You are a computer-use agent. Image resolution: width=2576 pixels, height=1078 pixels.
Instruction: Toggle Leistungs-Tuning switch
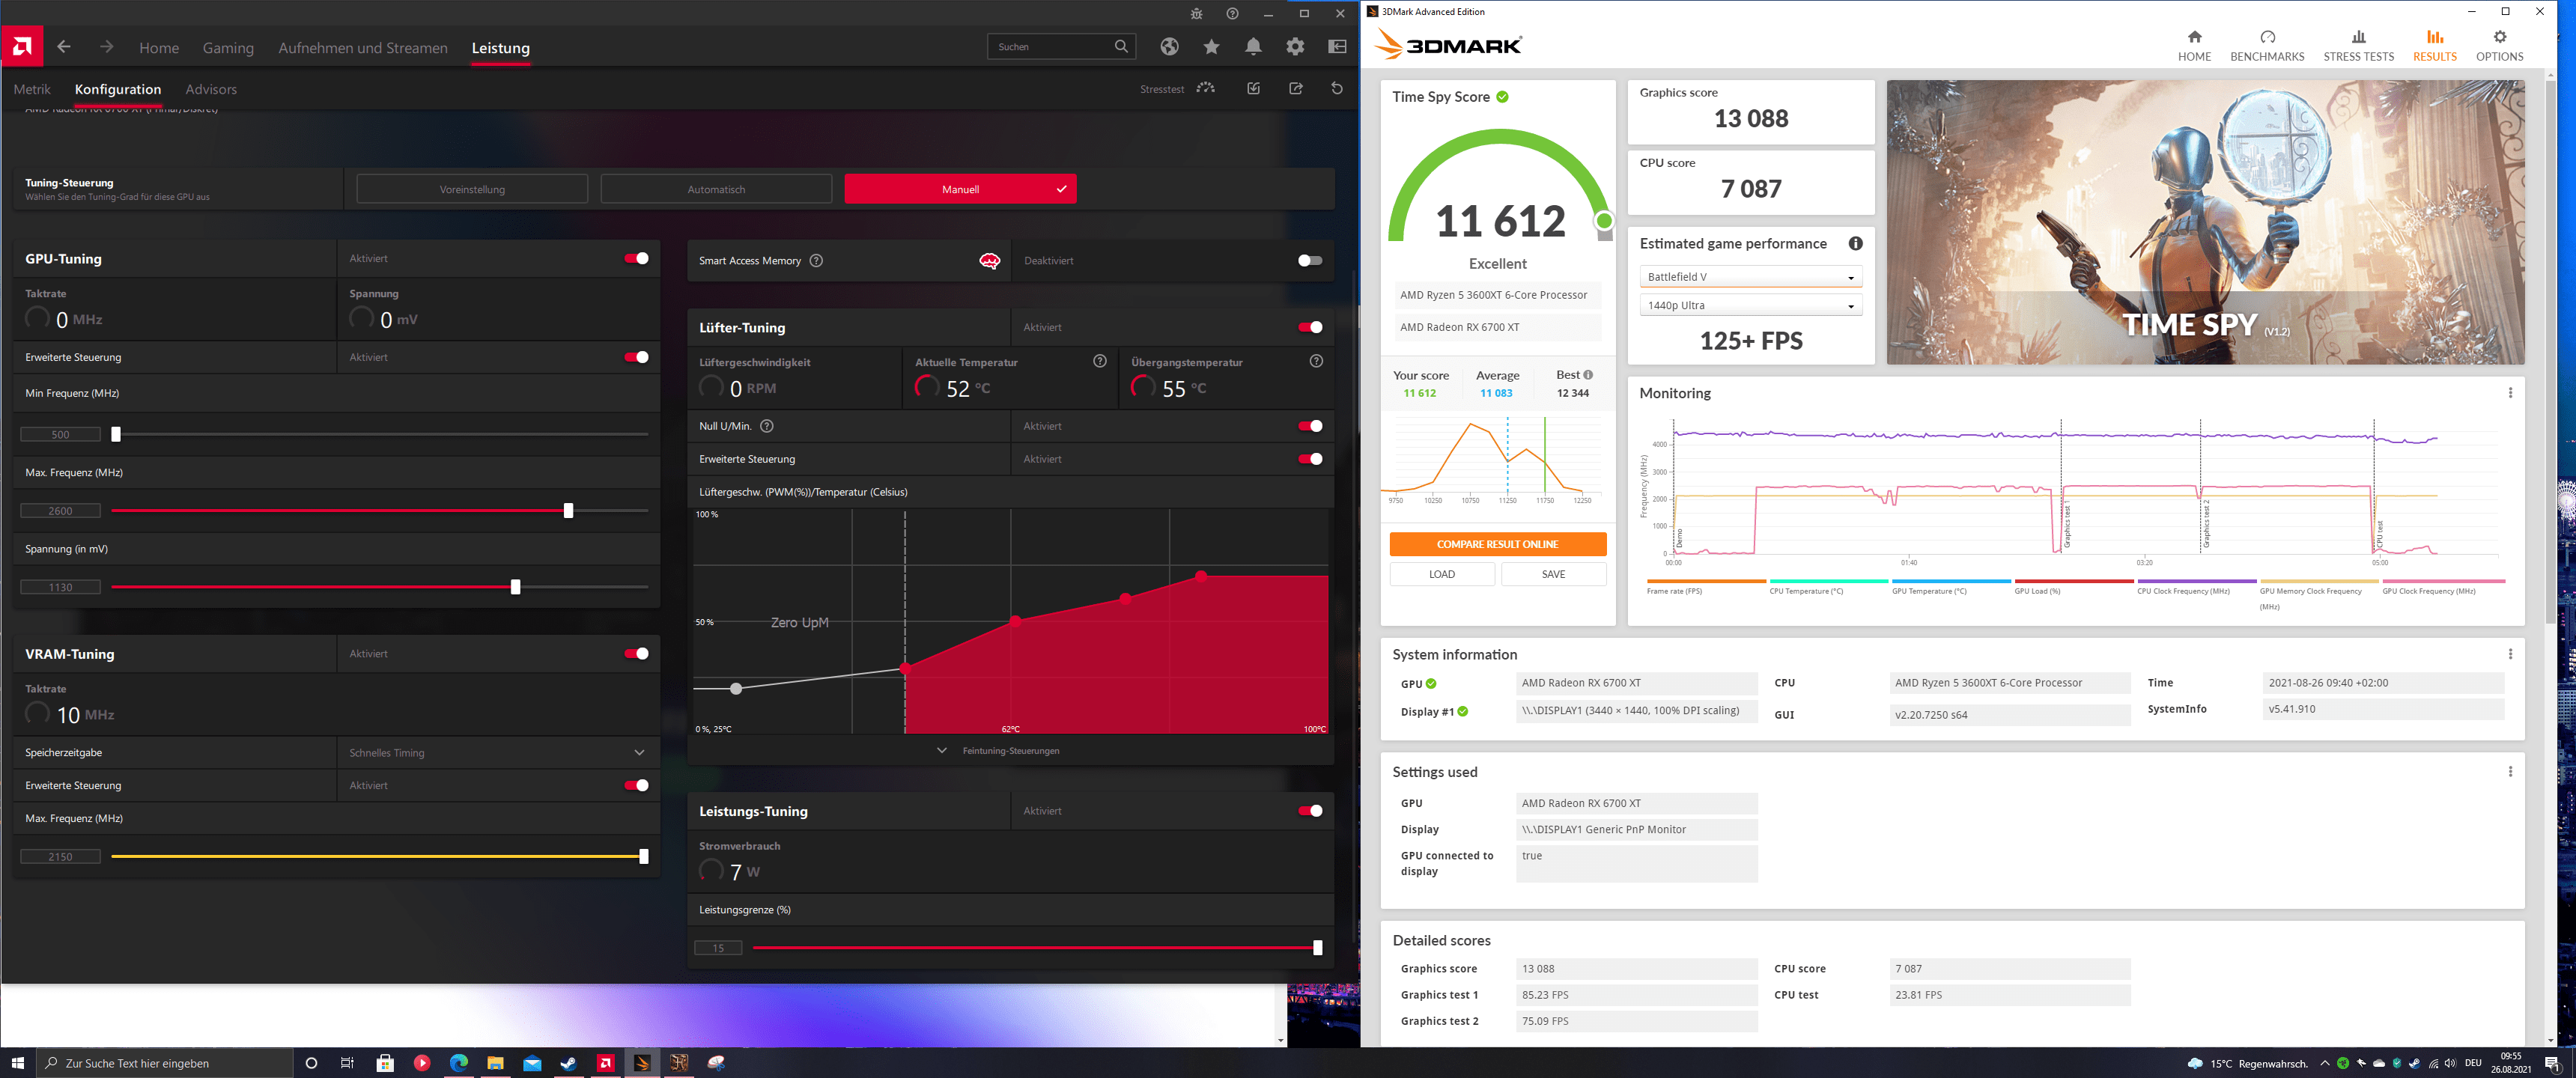(1309, 811)
